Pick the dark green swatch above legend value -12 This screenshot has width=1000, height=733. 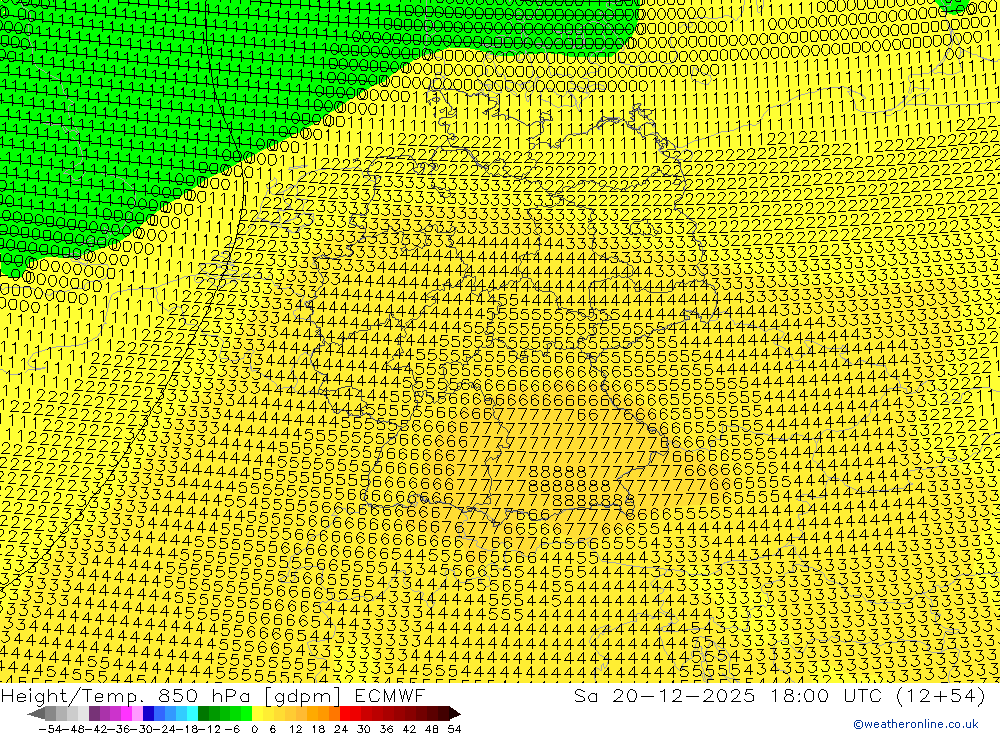[203, 713]
